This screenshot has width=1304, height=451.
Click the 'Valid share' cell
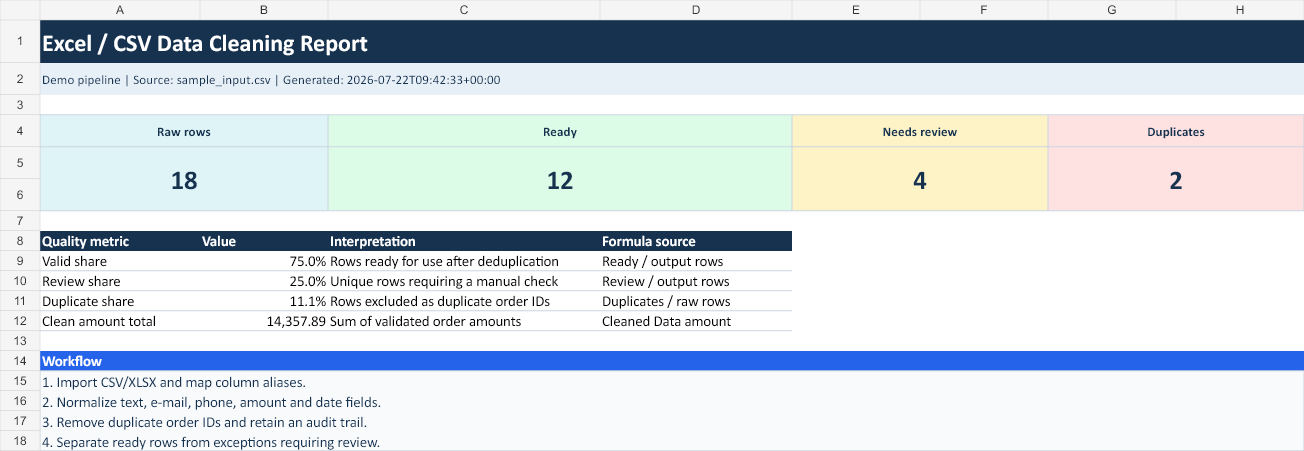120,261
